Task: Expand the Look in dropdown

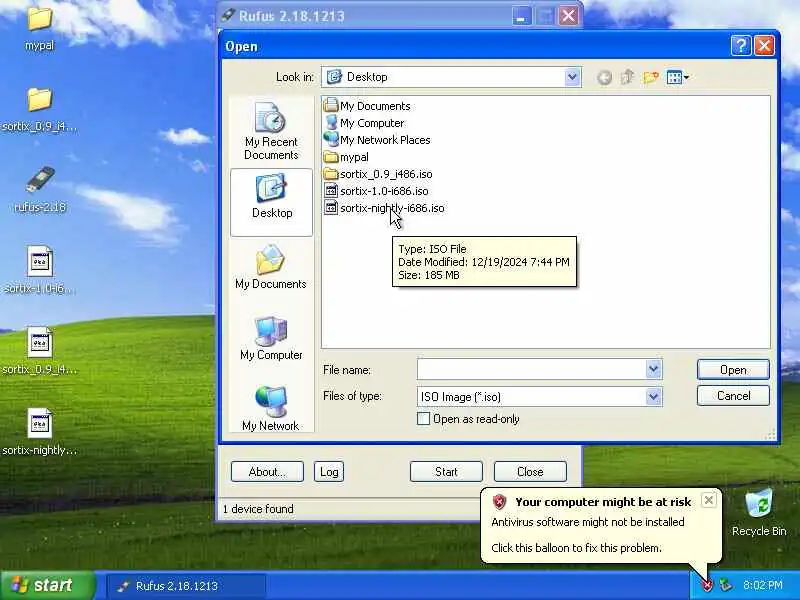Action: click(572, 77)
